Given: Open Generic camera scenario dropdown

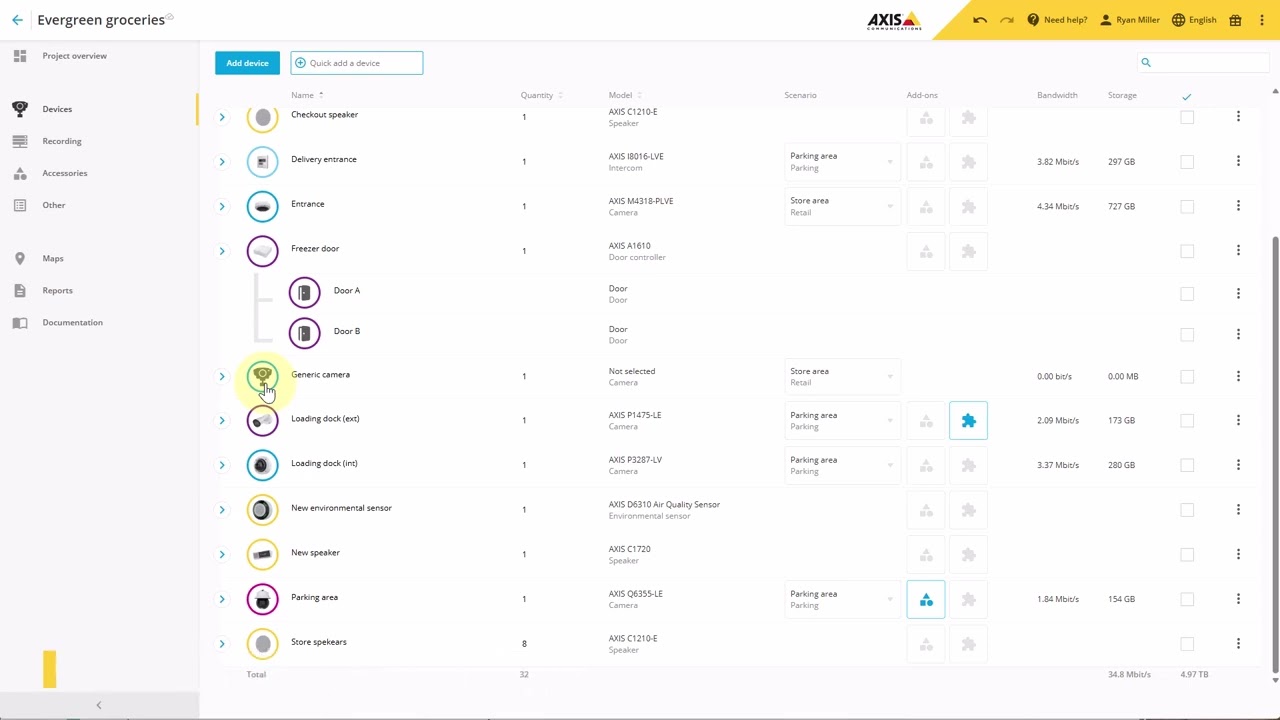Looking at the screenshot, I should [x=841, y=376].
